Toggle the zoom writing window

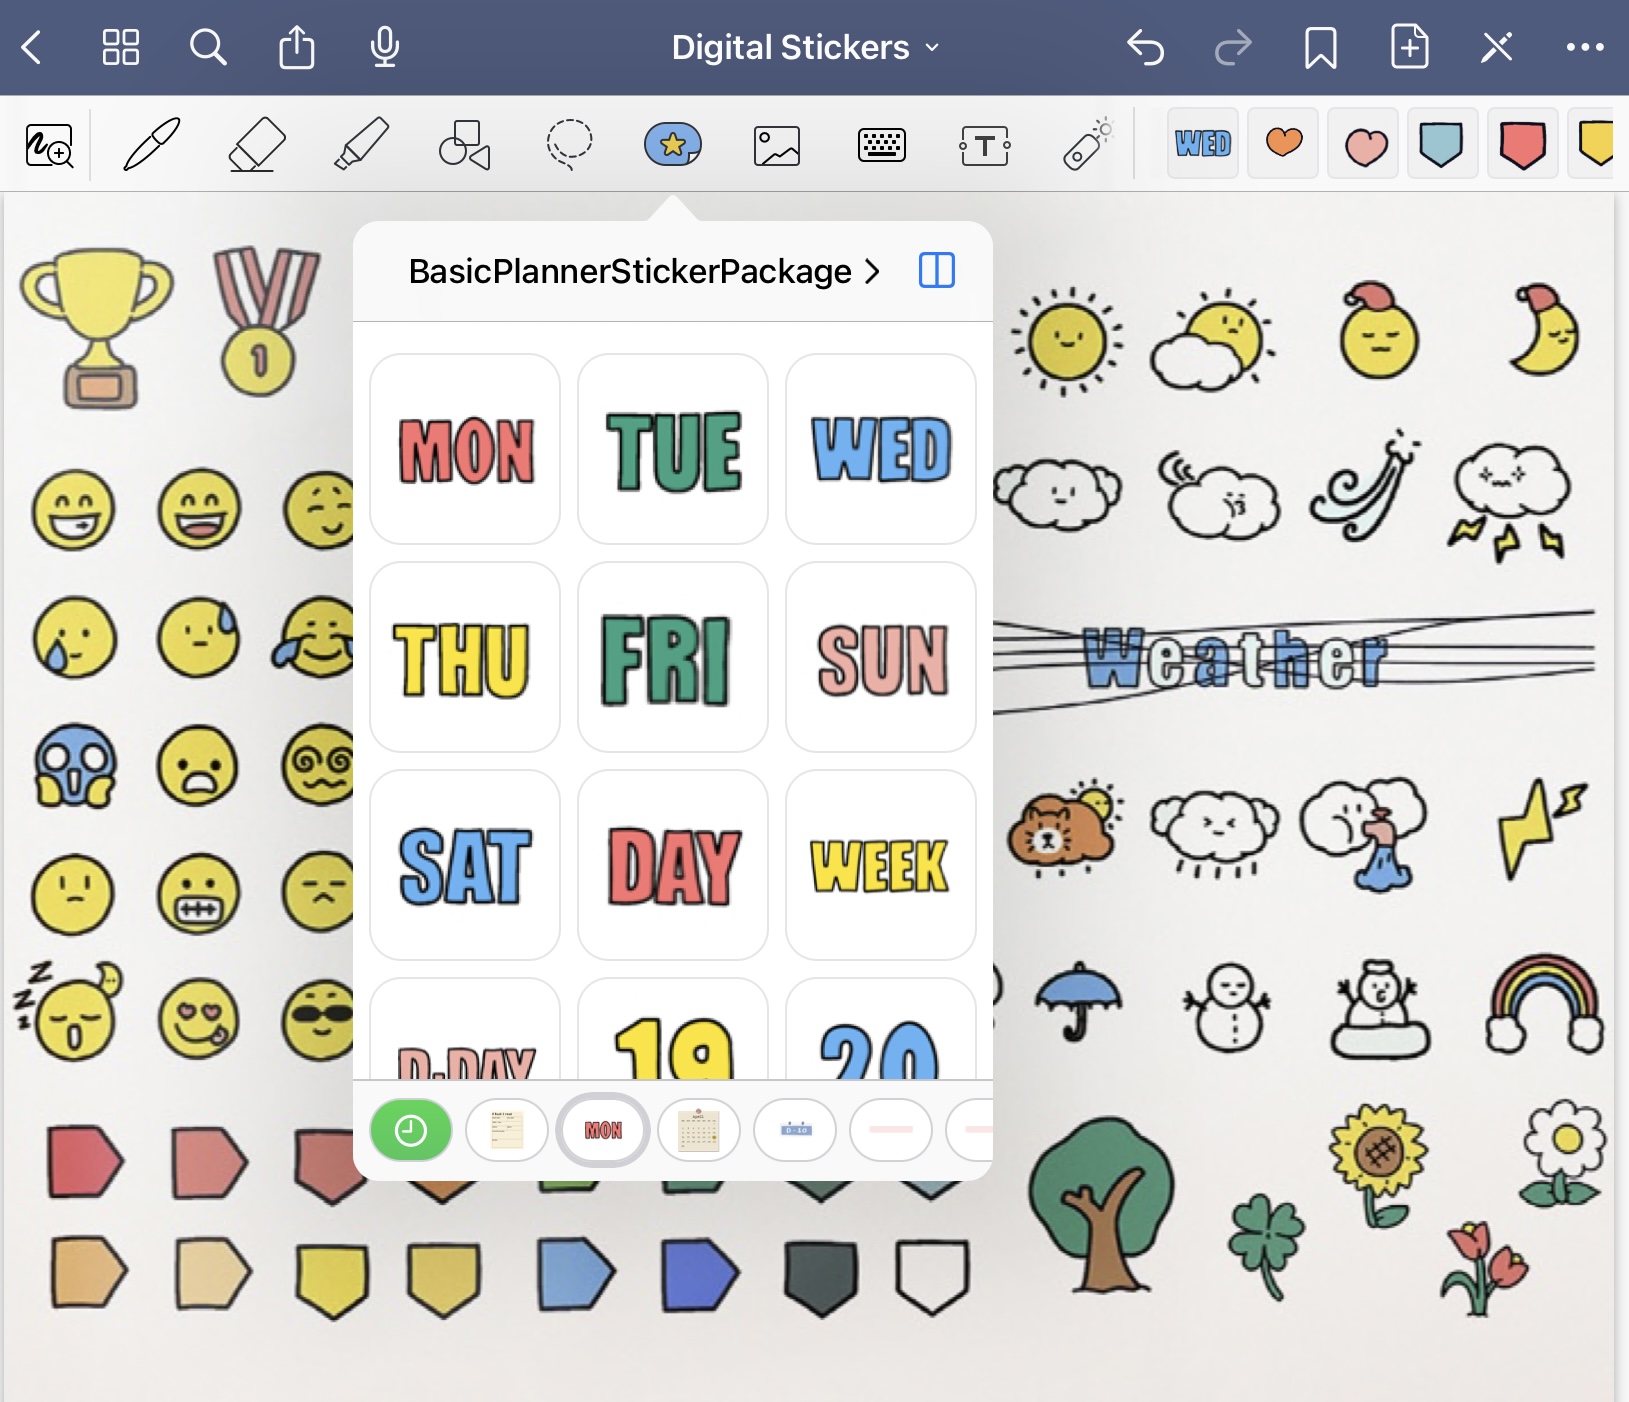pos(48,145)
